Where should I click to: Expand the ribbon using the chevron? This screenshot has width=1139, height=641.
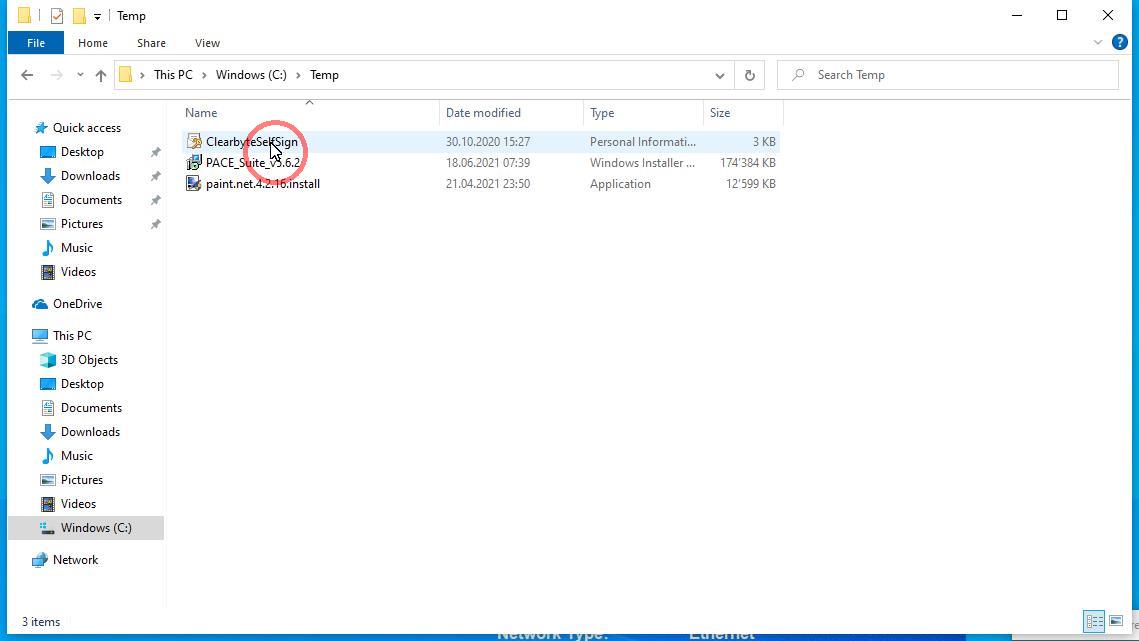(1097, 43)
